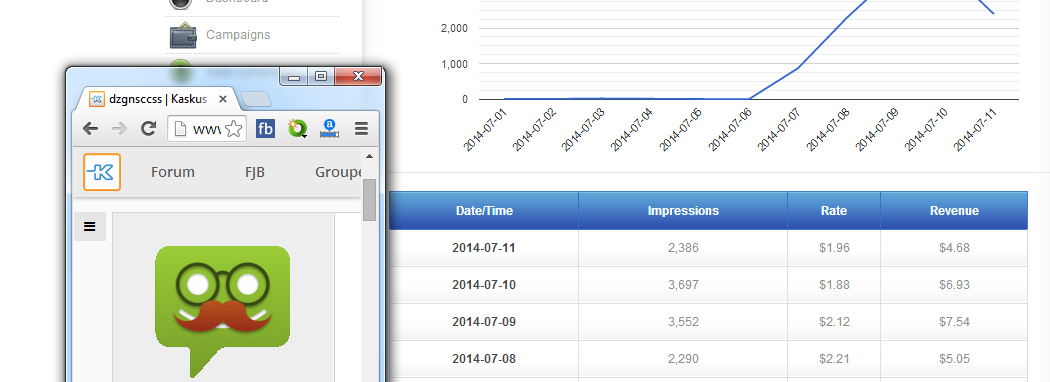Click the mustache avatar image
1050x382 pixels.
coord(223,312)
